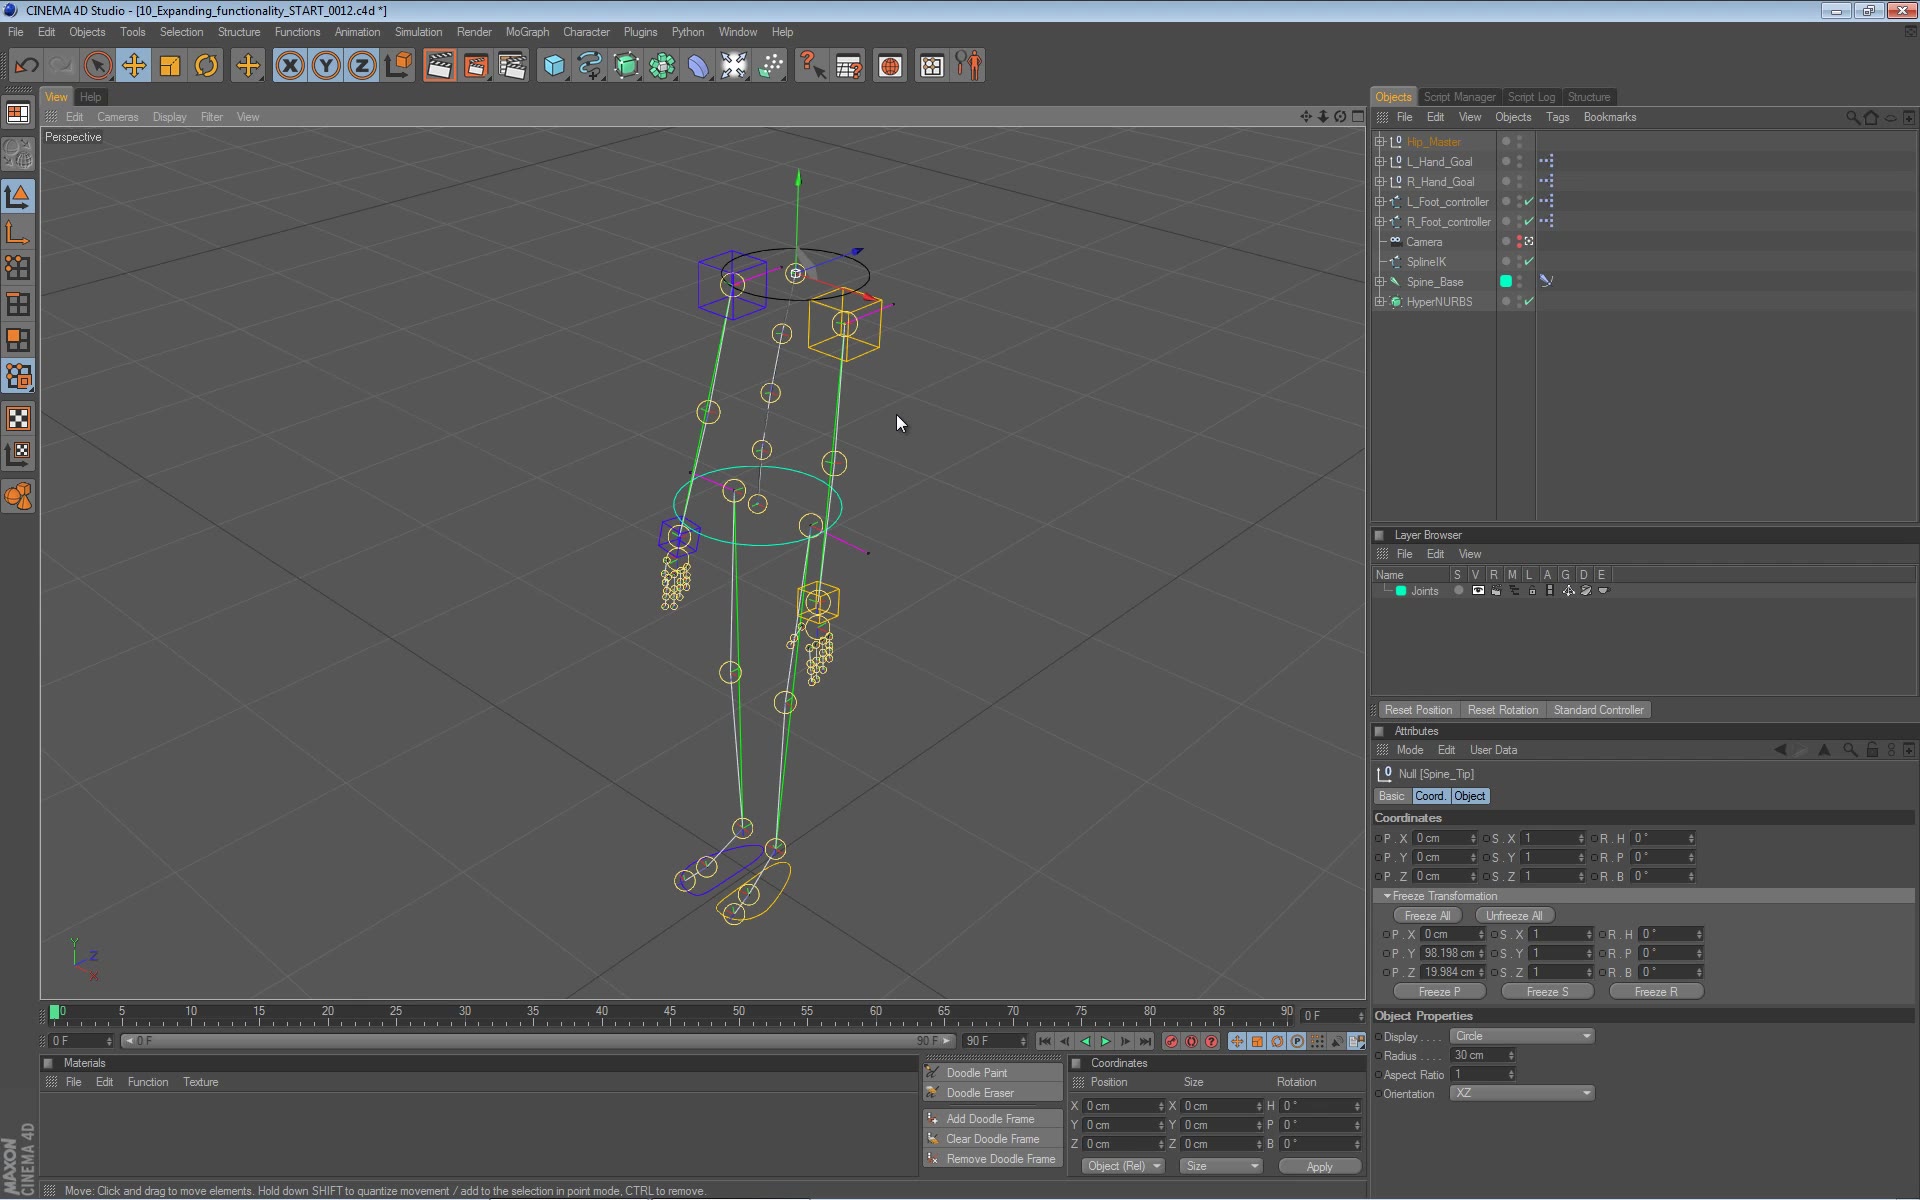Screen dimensions: 1920x1200
Task: Click the Live Selection tool
Action: click(x=97, y=65)
